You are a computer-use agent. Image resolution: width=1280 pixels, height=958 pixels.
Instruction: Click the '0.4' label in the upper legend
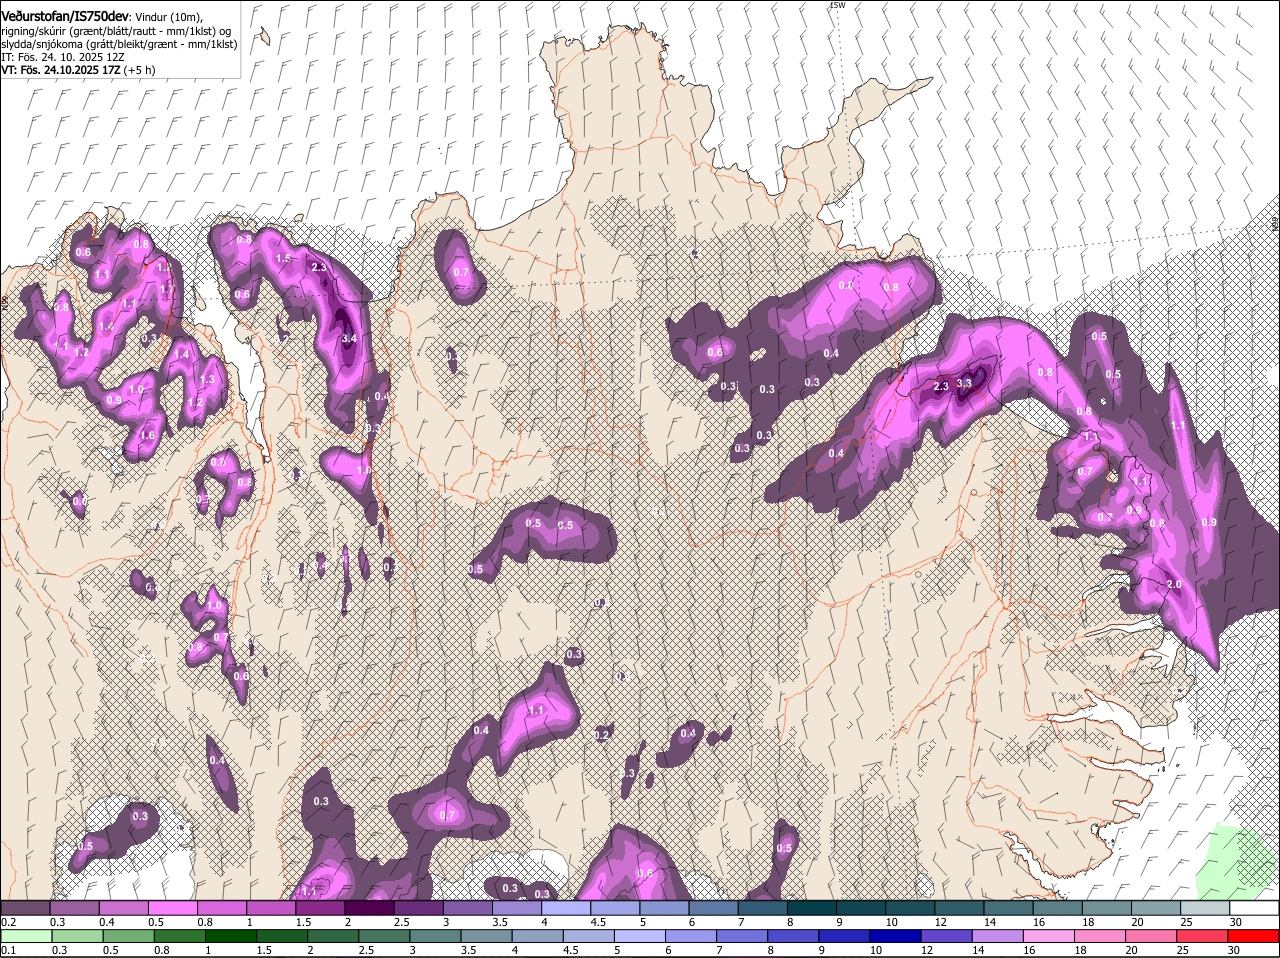click(x=106, y=921)
